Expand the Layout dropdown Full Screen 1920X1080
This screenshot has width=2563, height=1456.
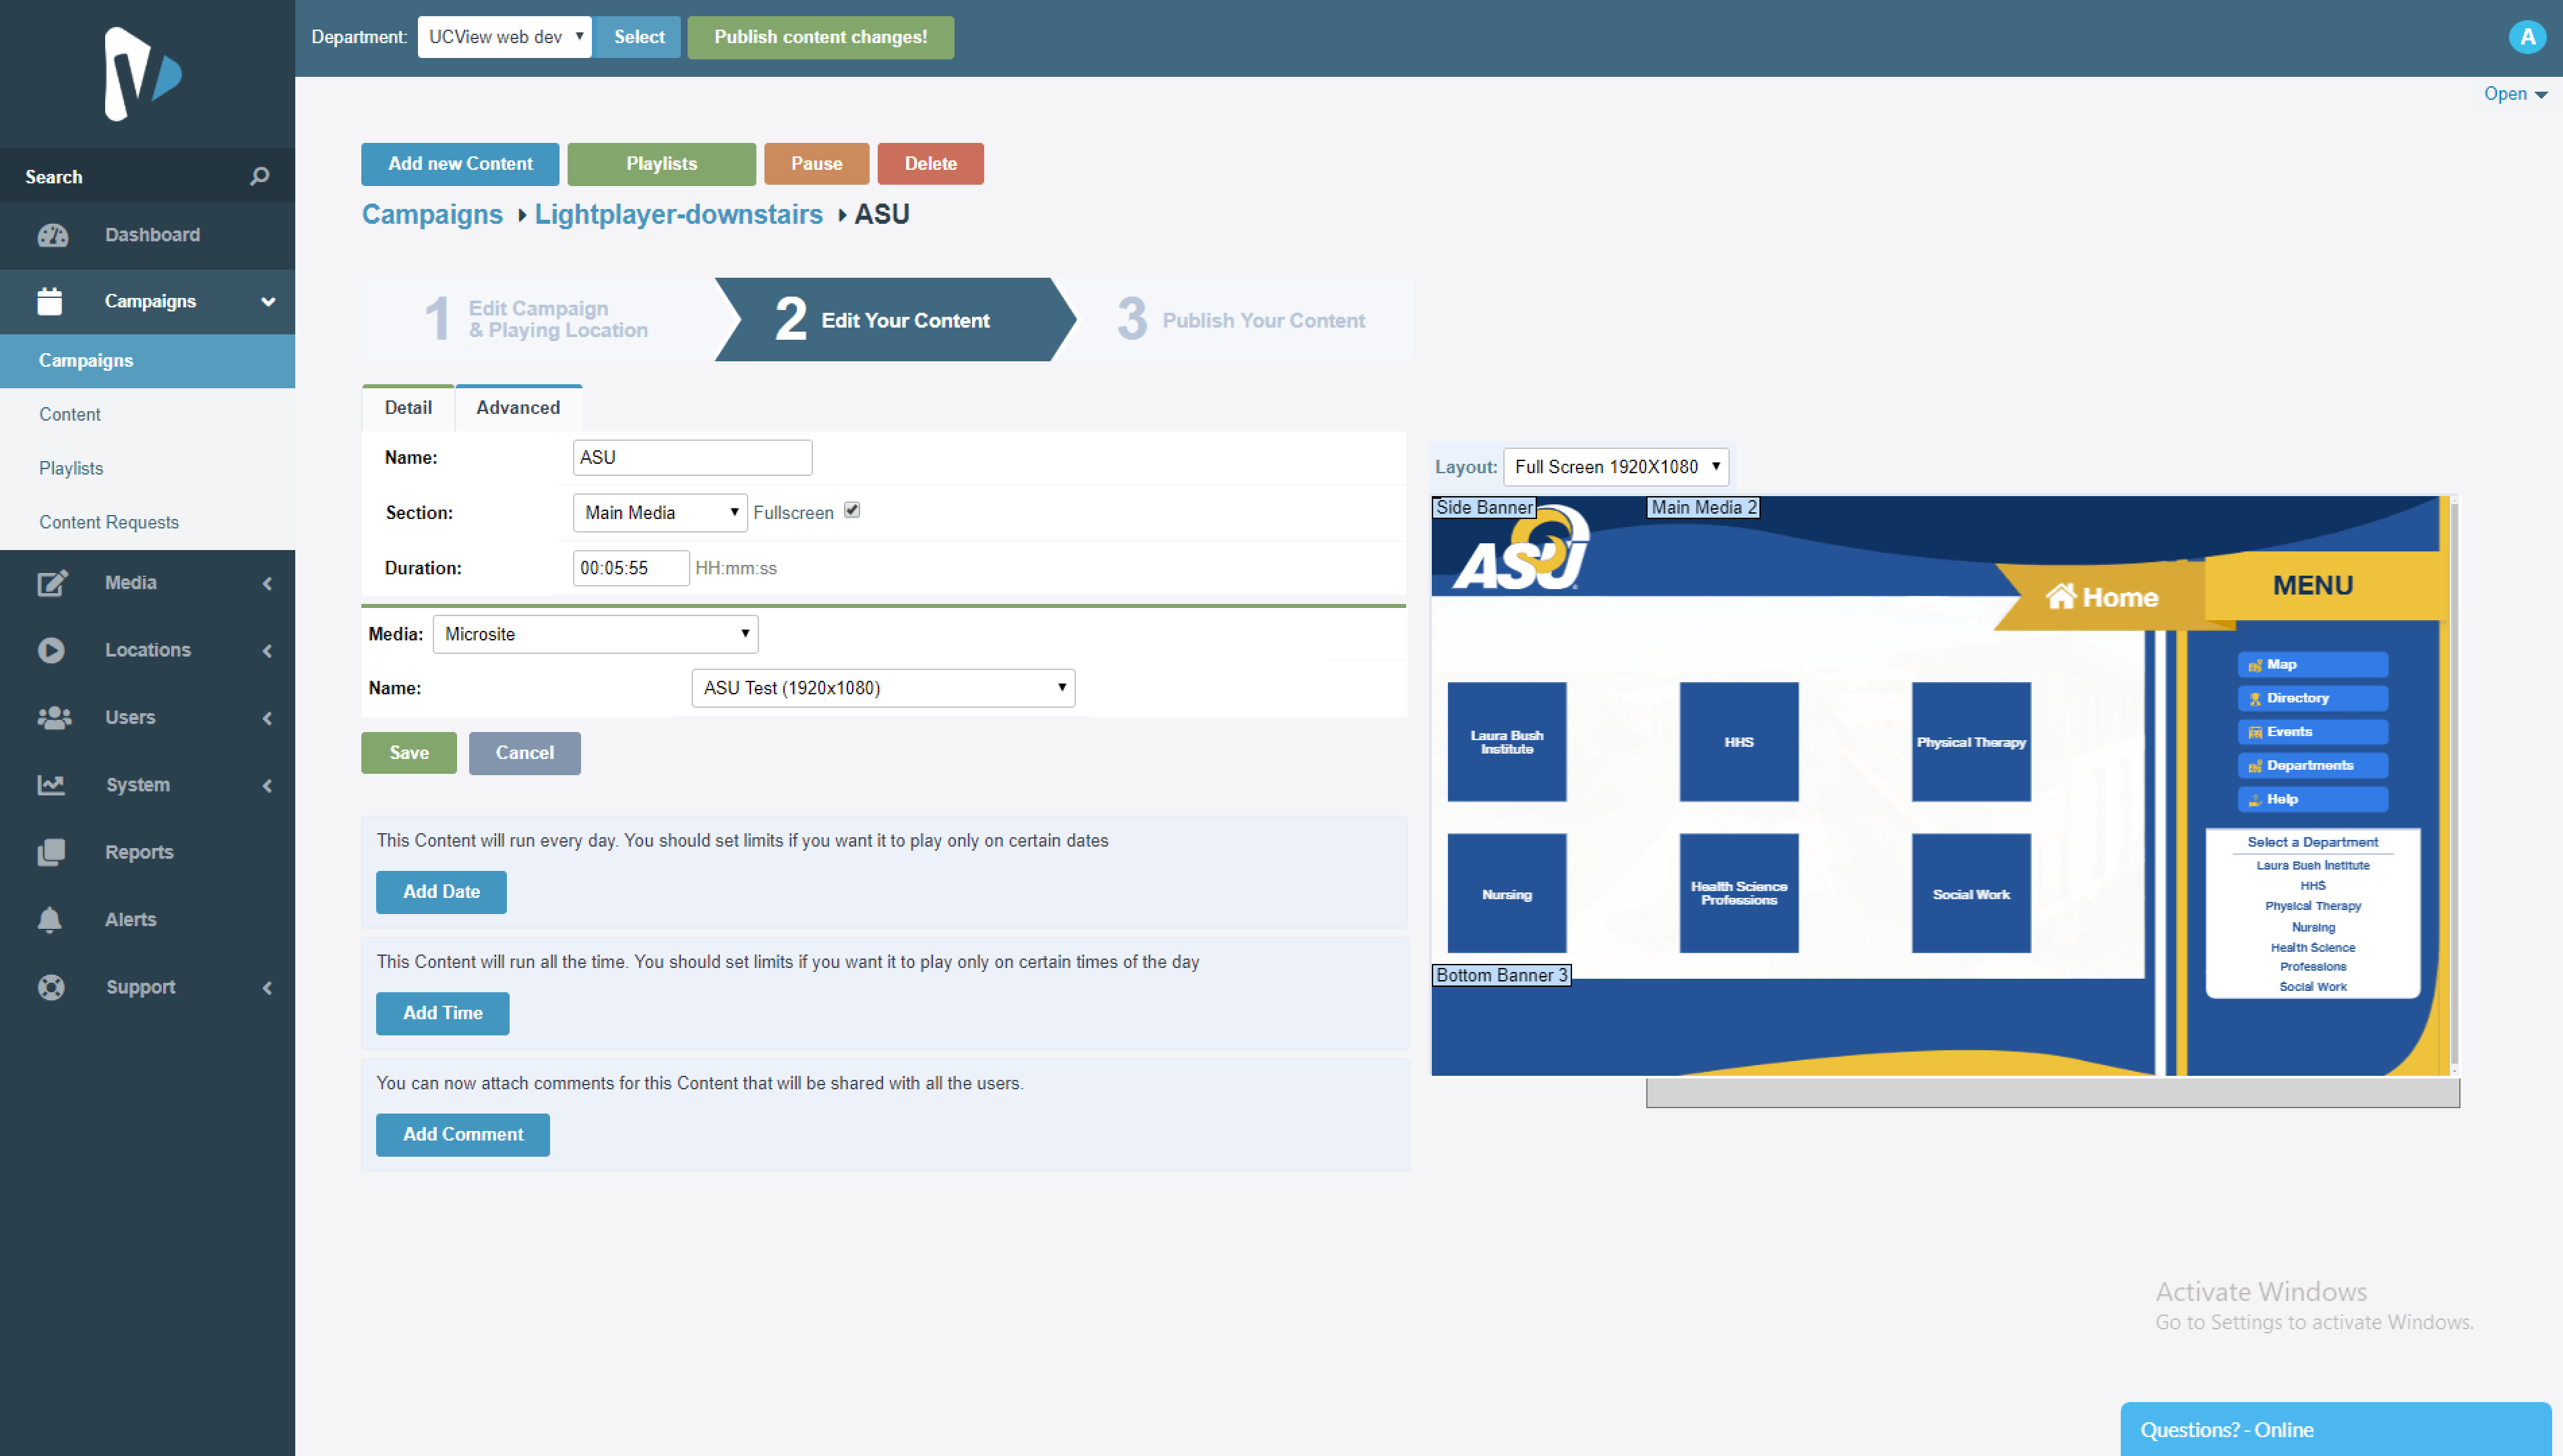[x=1615, y=467]
